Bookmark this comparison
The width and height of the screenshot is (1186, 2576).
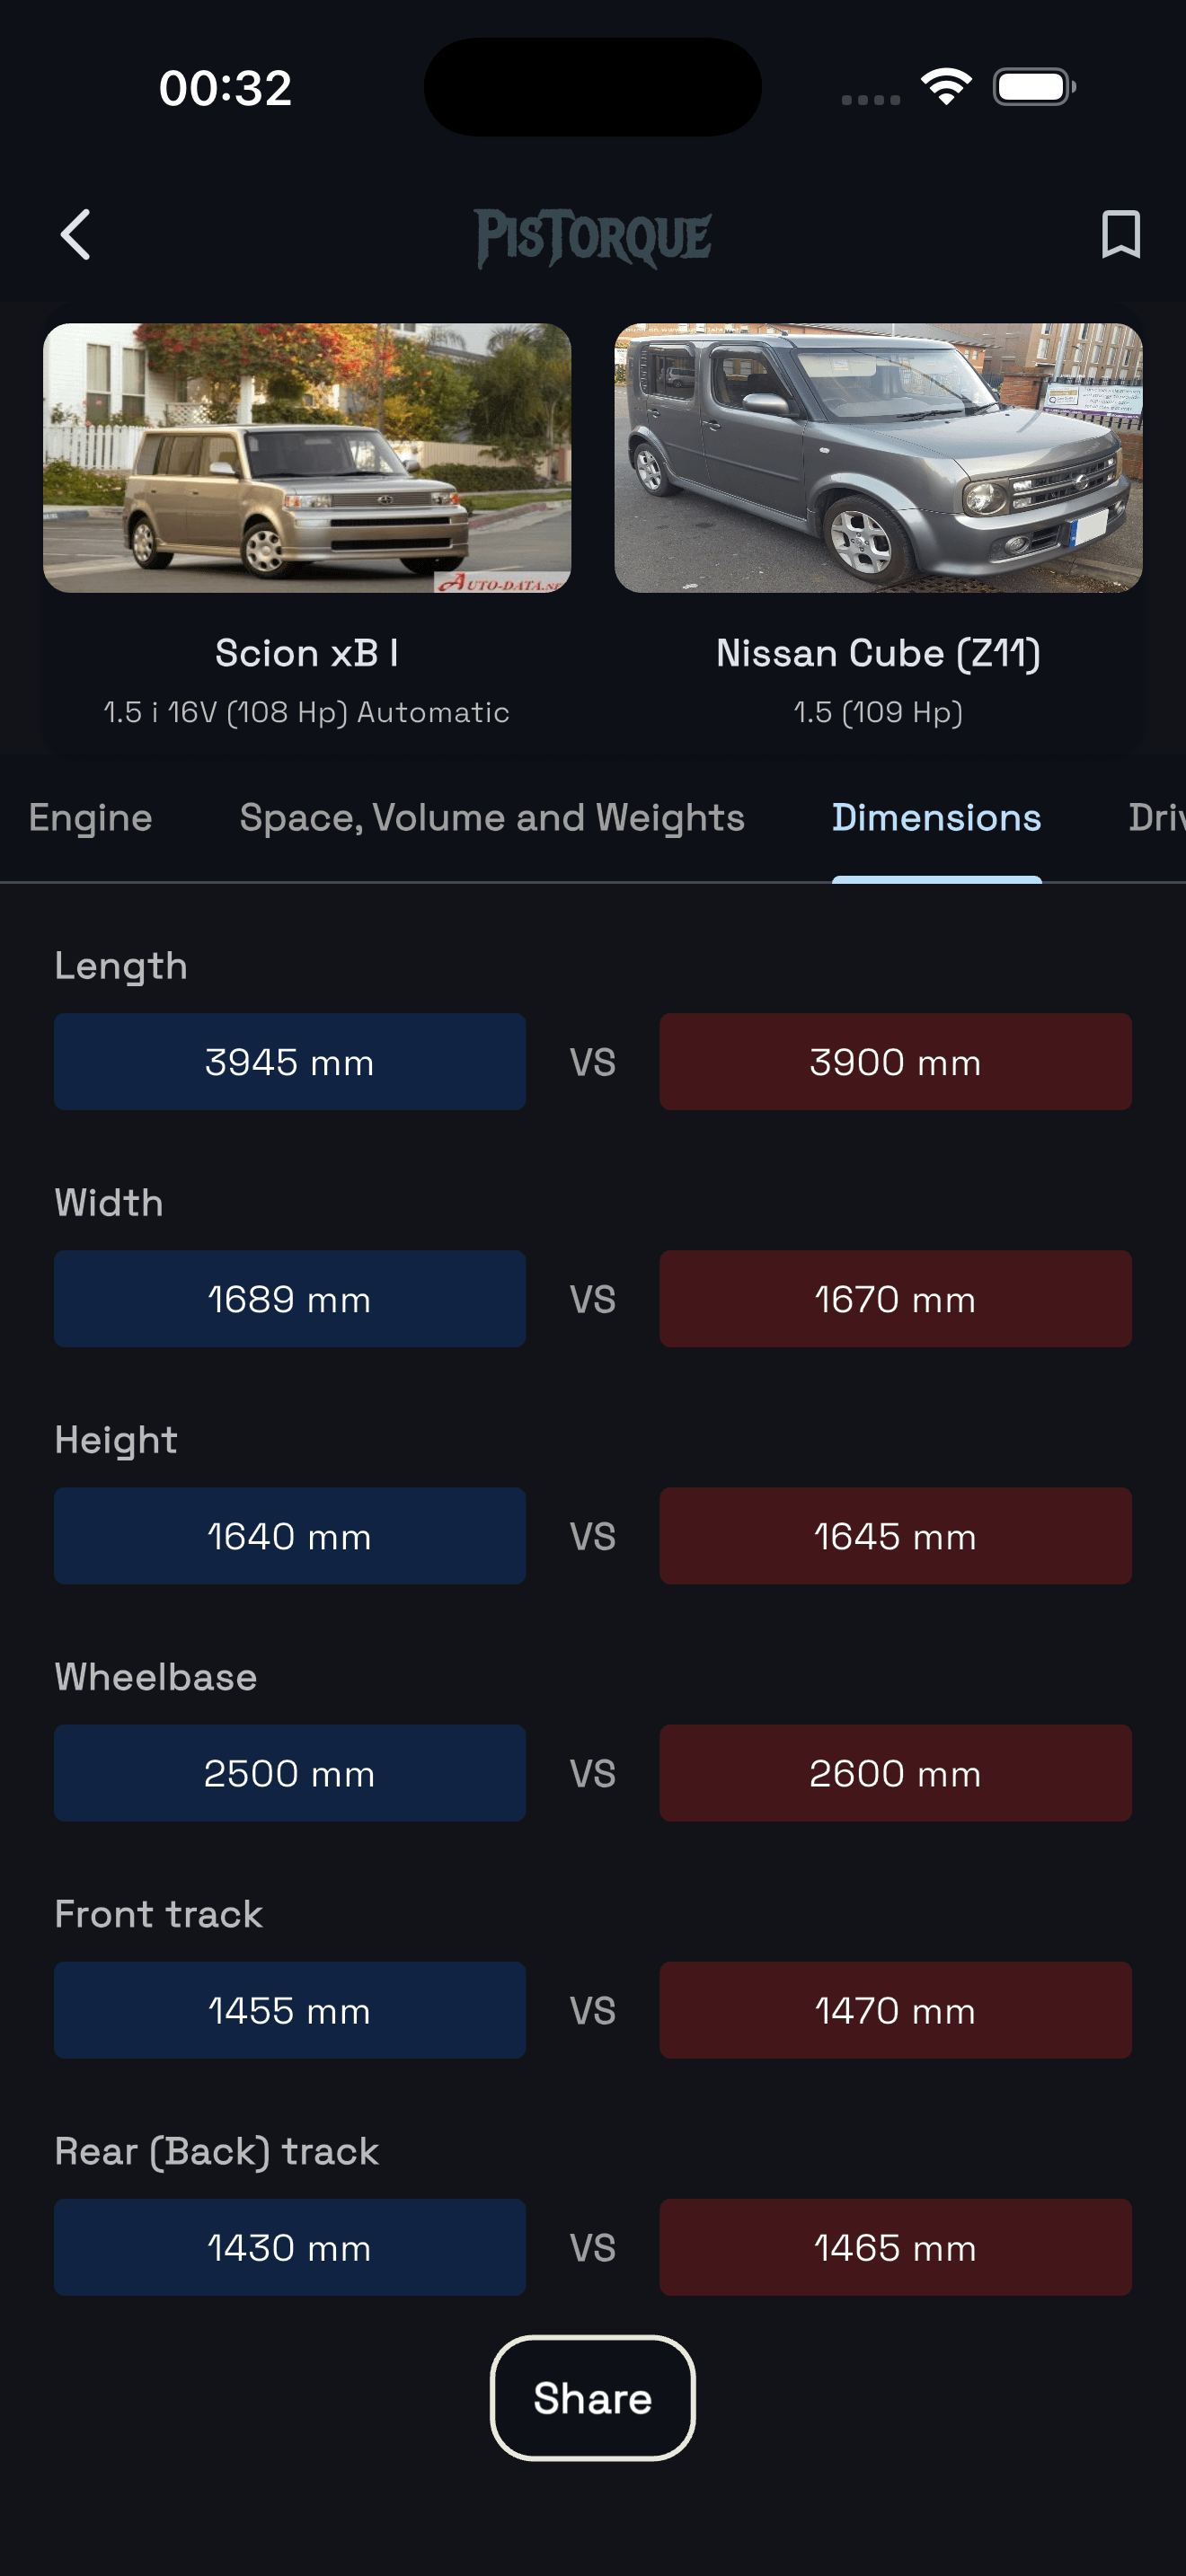(1120, 235)
